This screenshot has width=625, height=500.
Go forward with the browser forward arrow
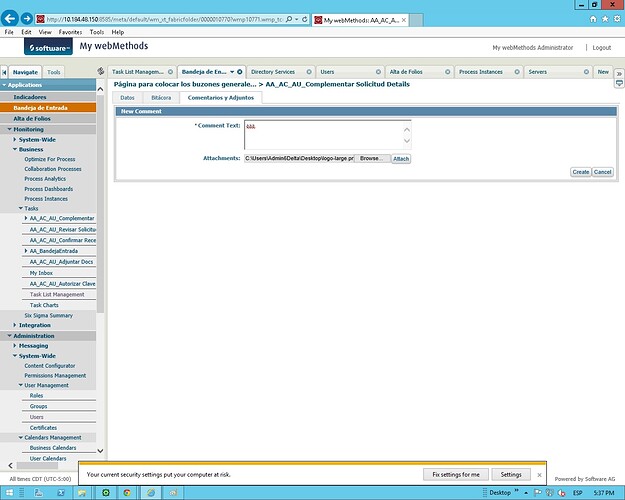click(27, 18)
